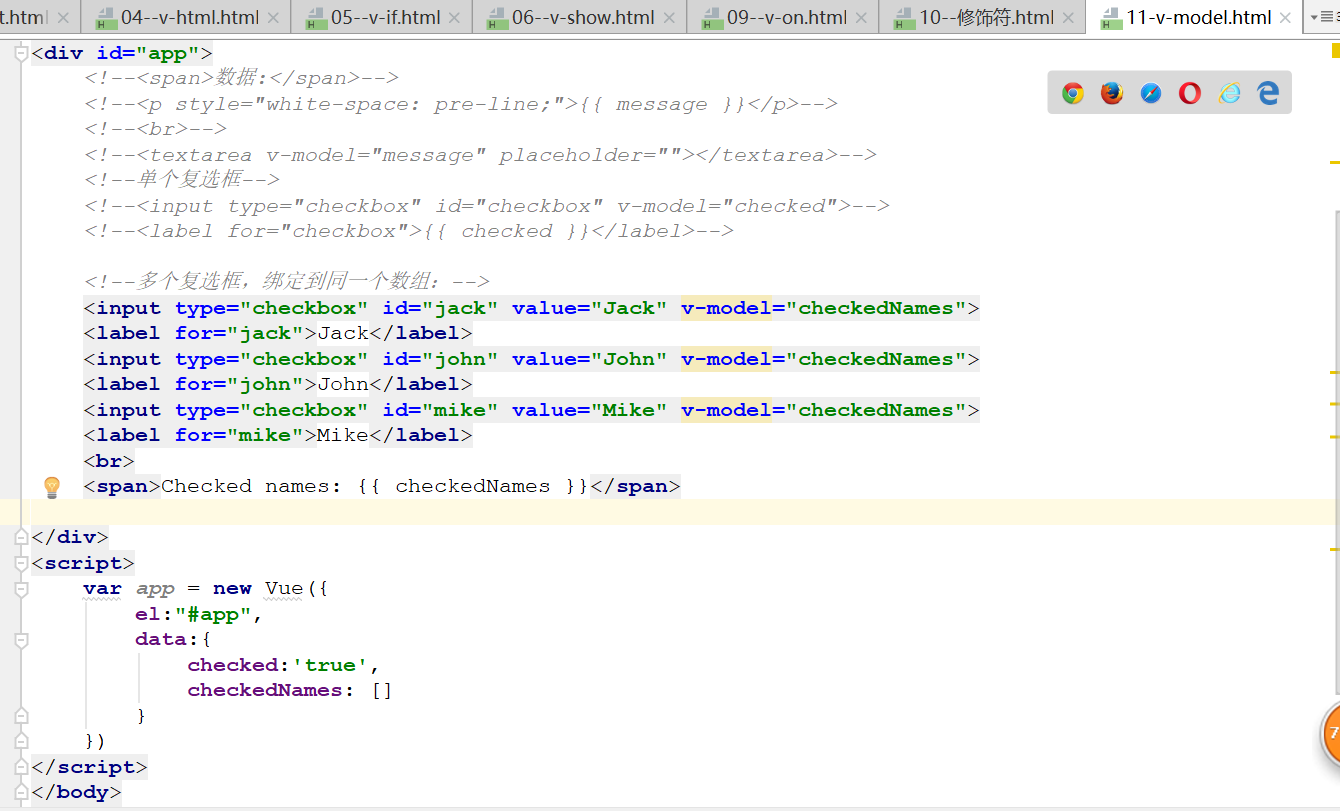The height and width of the screenshot is (811, 1340).
Task: Collapse the div id="app" block
Action: (20, 54)
